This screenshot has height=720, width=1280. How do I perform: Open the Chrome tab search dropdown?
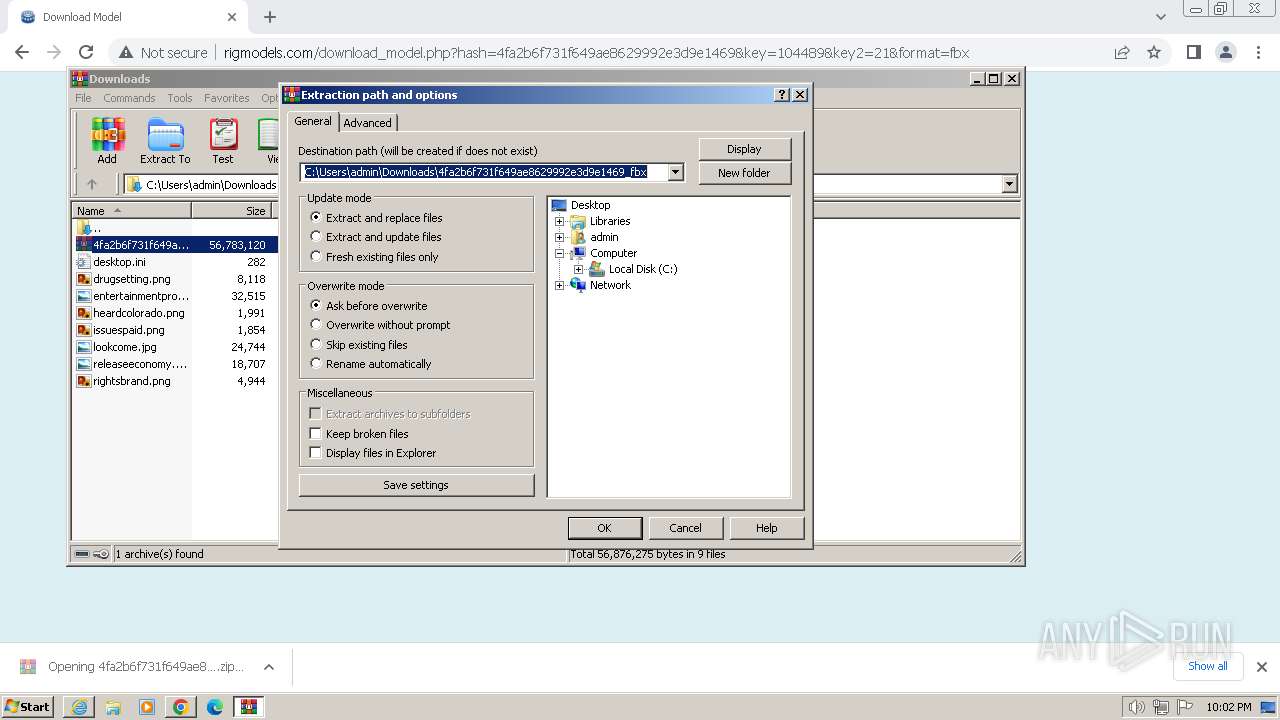[1161, 17]
